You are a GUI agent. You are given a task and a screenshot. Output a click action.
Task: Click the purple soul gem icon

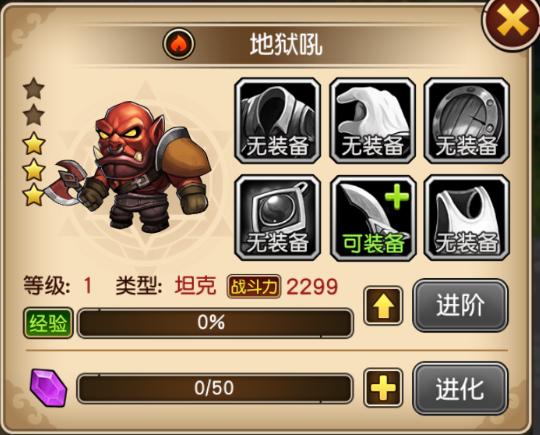click(48, 388)
